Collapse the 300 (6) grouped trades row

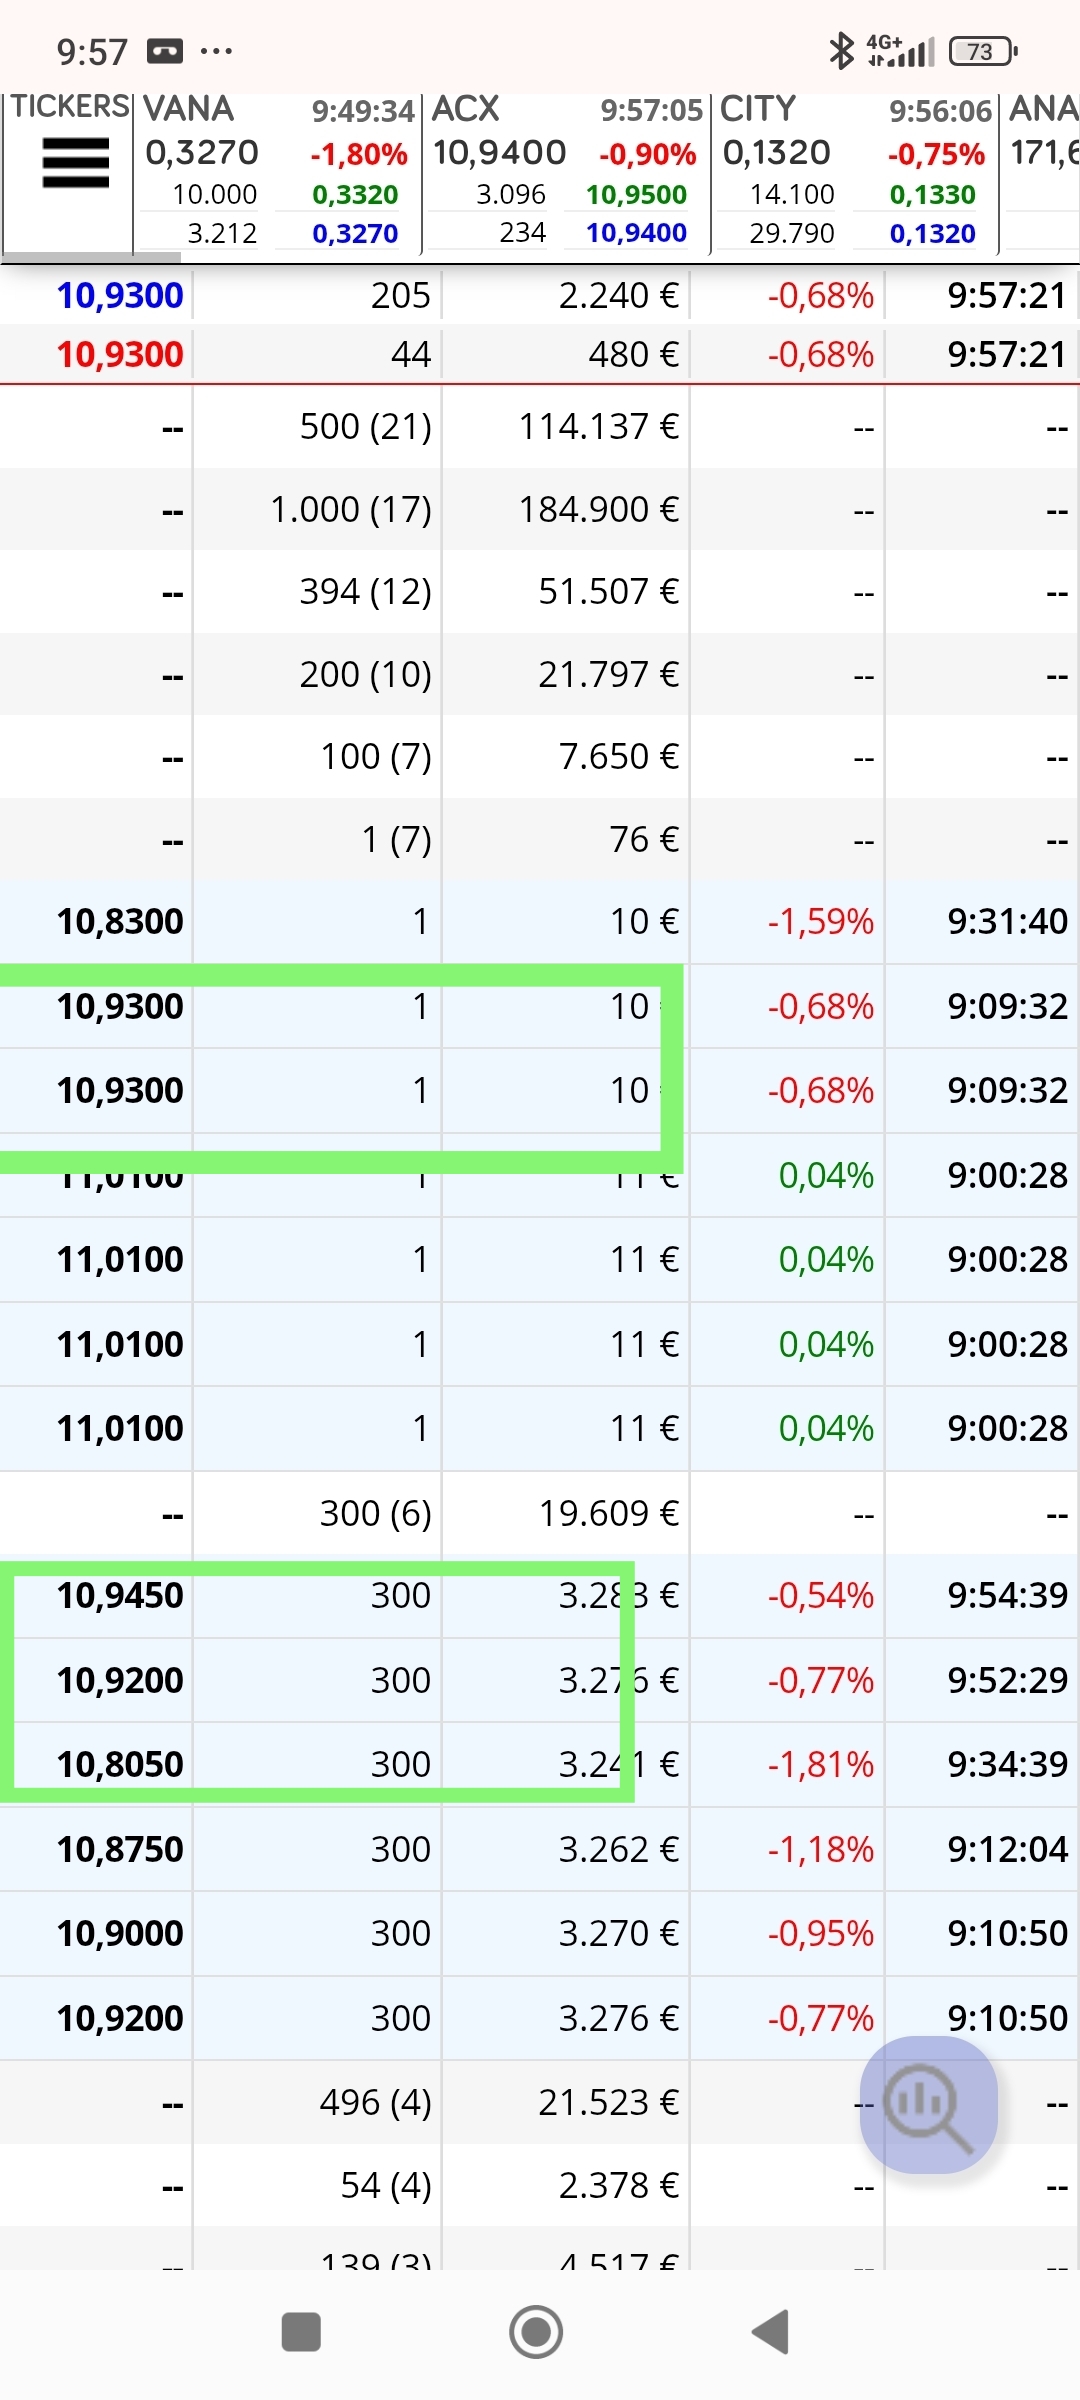click(540, 1514)
